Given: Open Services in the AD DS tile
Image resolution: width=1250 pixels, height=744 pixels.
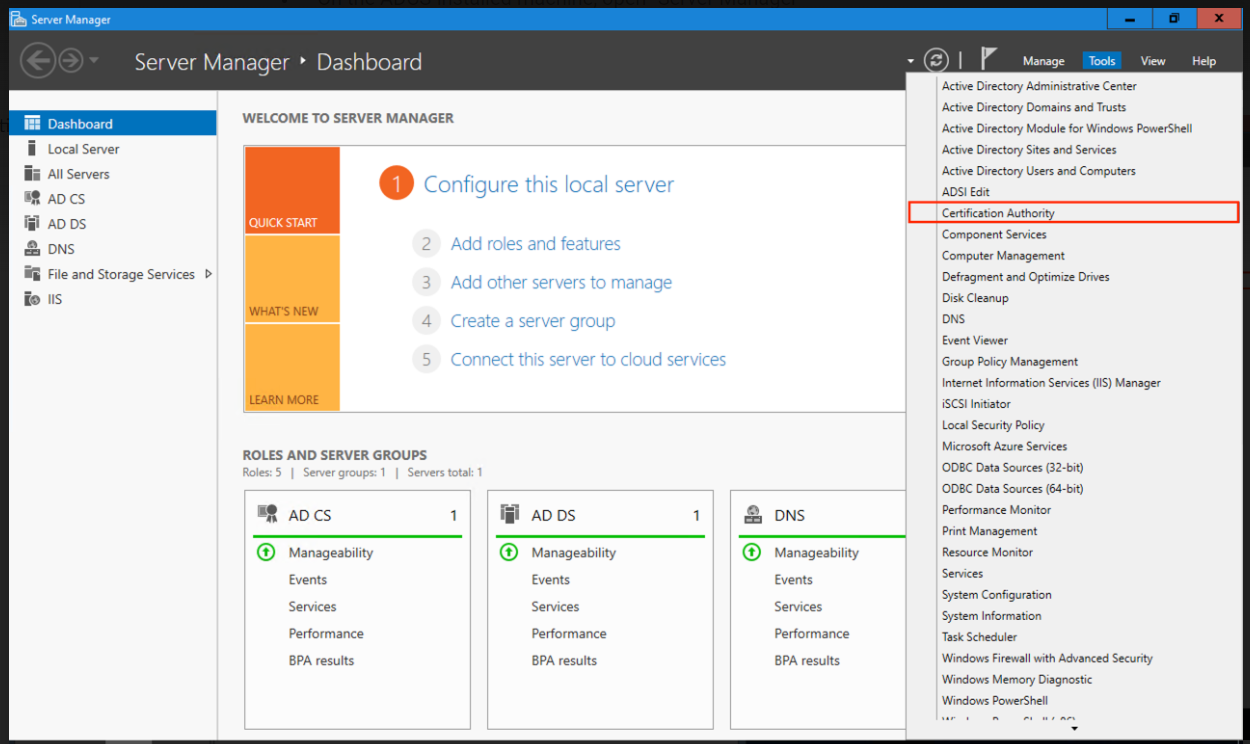Looking at the screenshot, I should [x=555, y=607].
